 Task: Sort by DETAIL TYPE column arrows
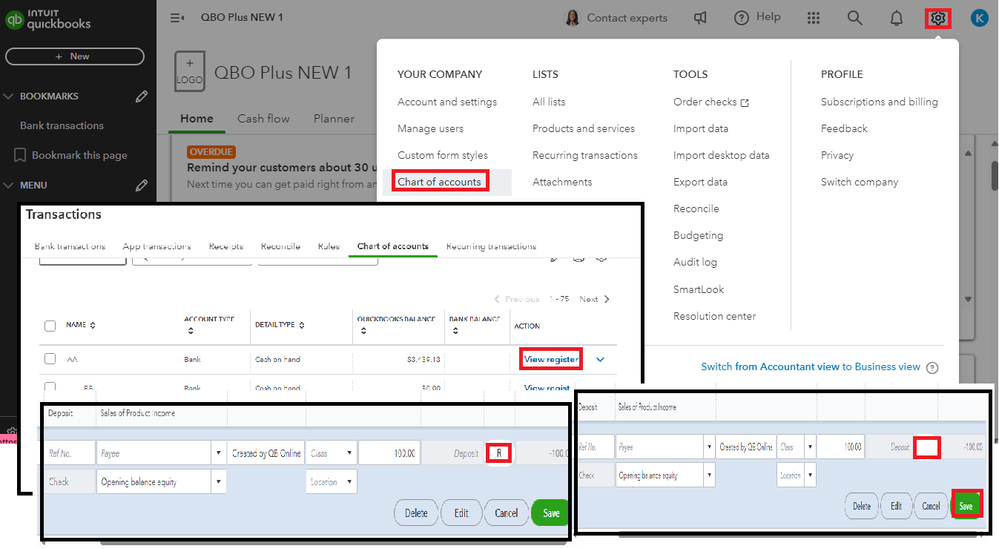(301, 325)
